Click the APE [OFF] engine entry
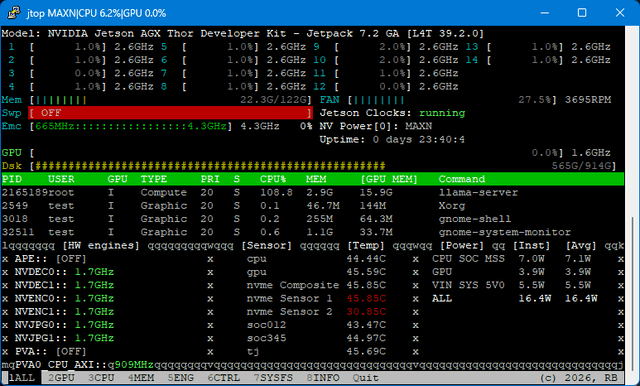This screenshot has height=386, width=640. pos(51,259)
